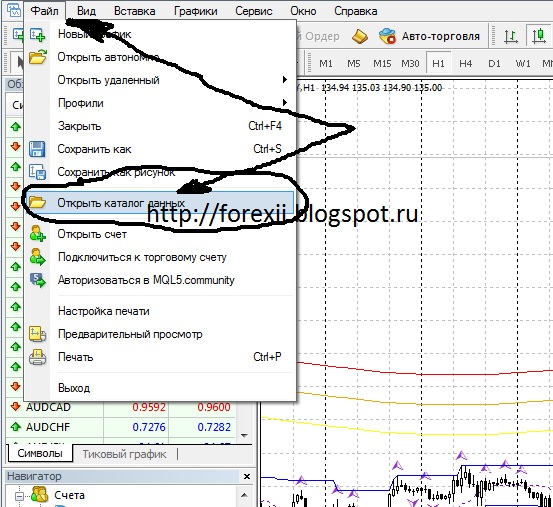This screenshot has height=507, width=553.
Task: Select AUDCHF row in Market Watch
Action: pyautogui.click(x=121, y=427)
